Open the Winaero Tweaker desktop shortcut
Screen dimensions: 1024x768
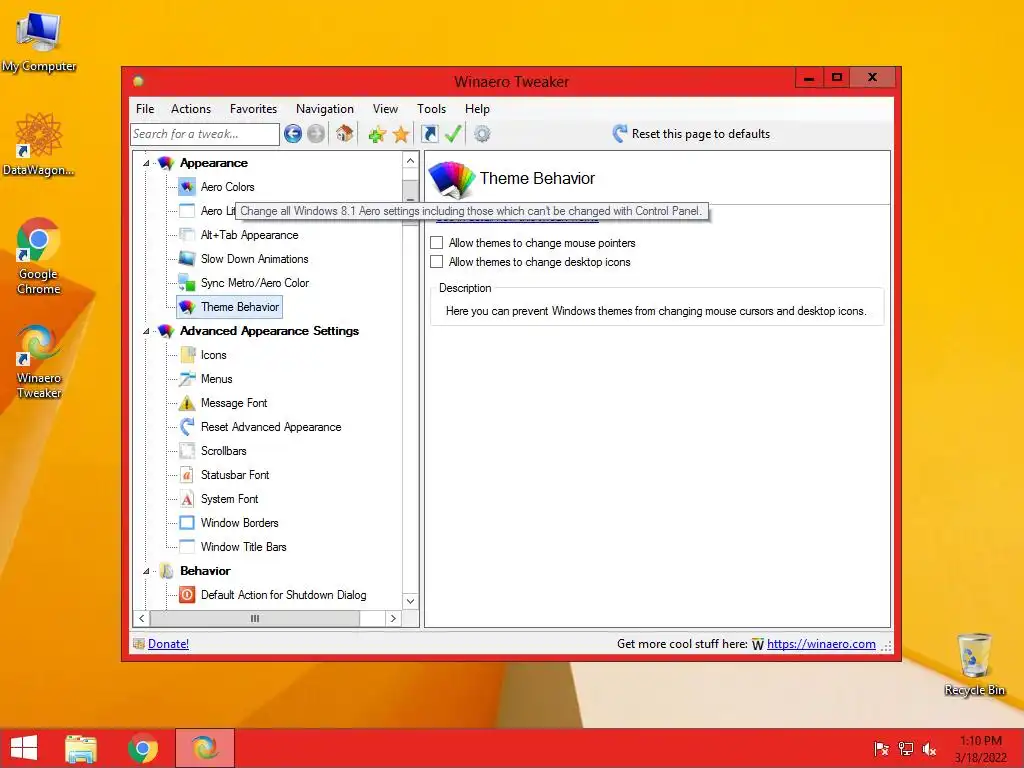[39, 360]
